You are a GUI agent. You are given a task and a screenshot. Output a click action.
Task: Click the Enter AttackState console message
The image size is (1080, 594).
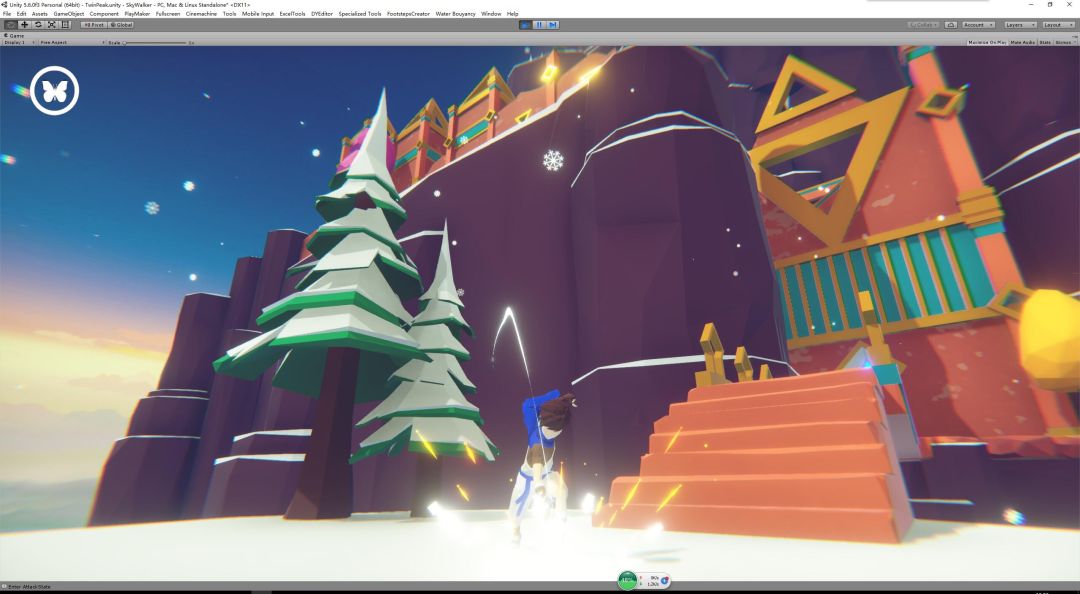tap(29, 587)
